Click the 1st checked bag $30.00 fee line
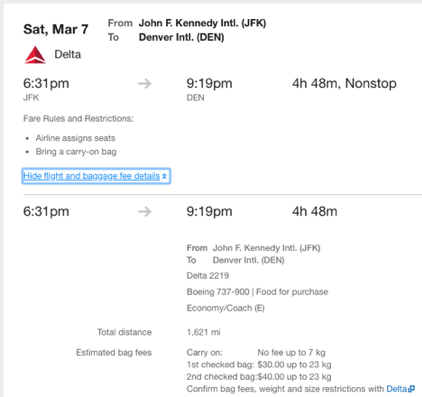 [x=259, y=365]
